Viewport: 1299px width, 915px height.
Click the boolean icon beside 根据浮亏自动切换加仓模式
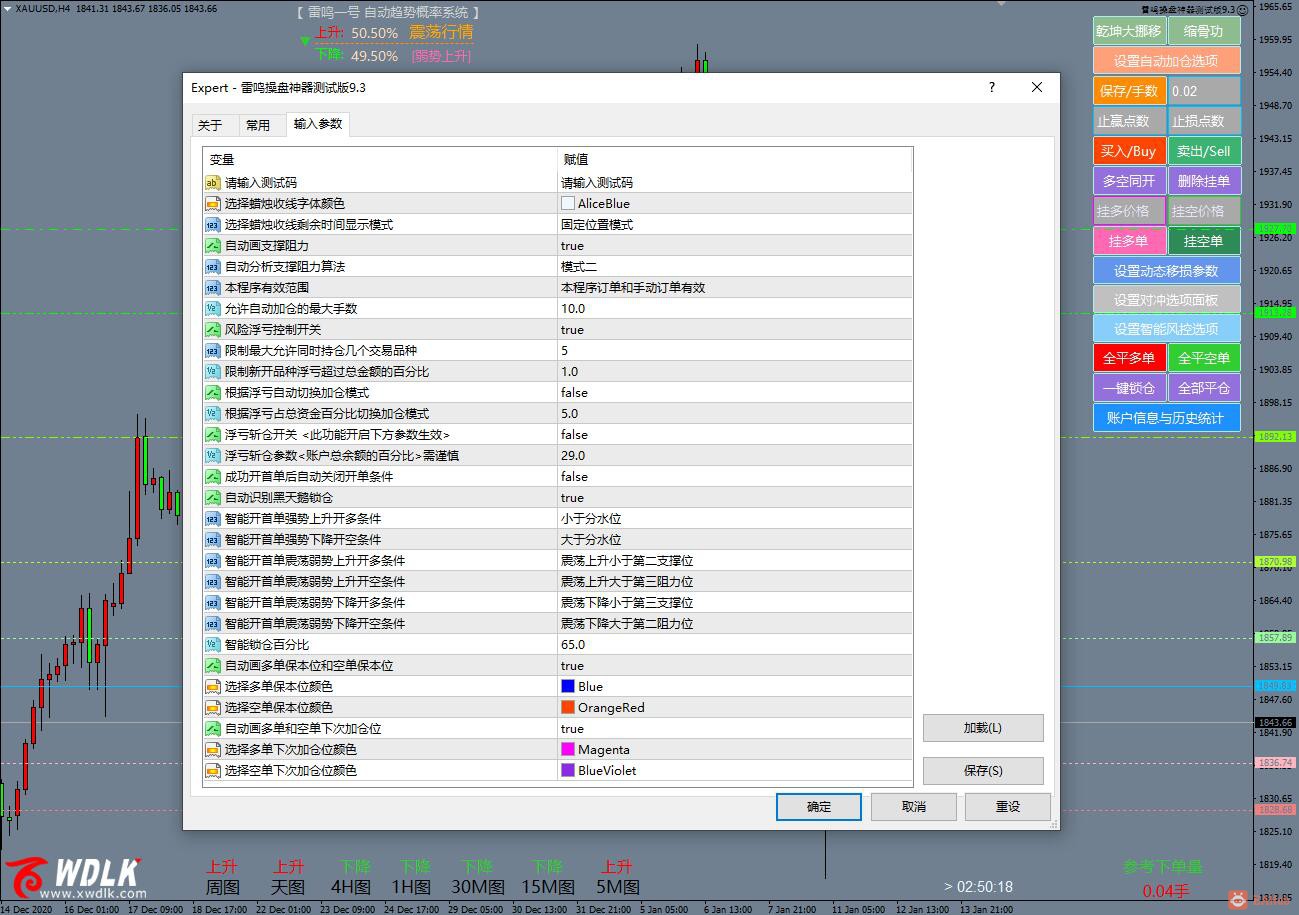tap(212, 393)
